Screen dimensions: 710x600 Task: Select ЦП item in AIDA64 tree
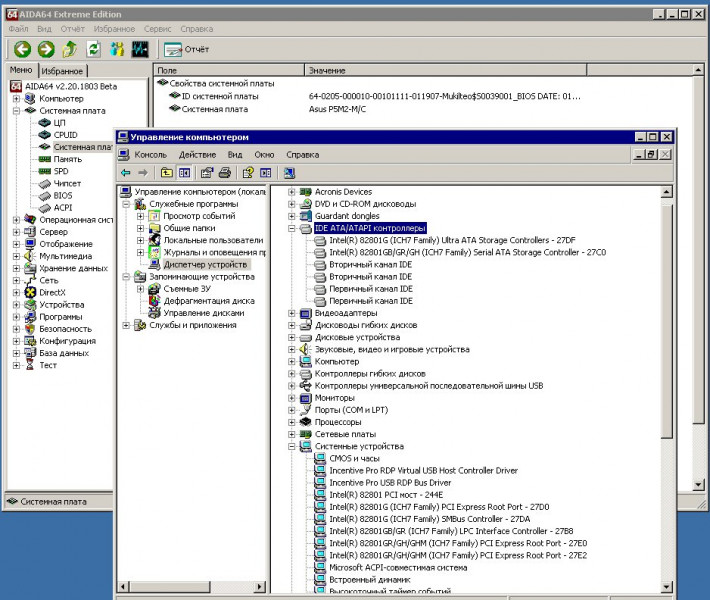pyautogui.click(x=59, y=123)
